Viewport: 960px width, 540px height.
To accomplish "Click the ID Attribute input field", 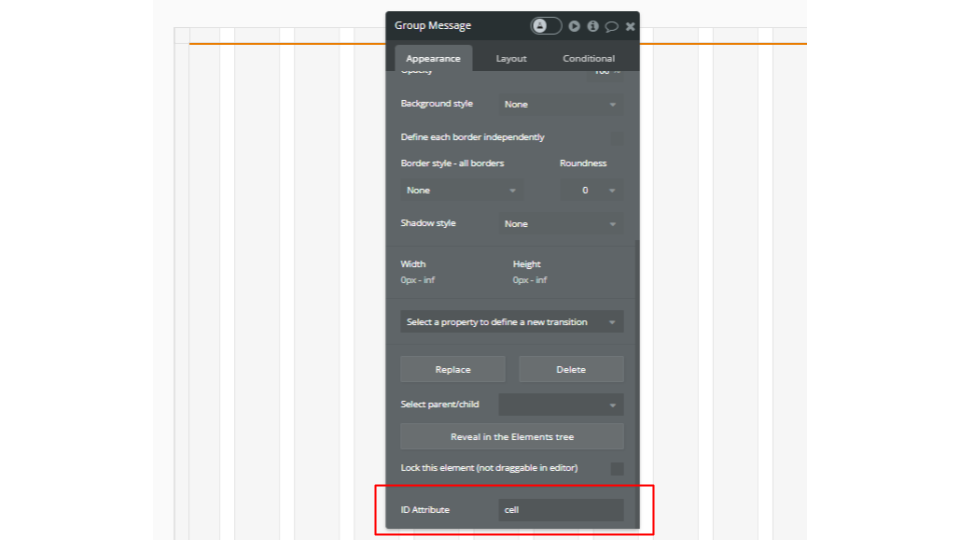I will [x=561, y=509].
